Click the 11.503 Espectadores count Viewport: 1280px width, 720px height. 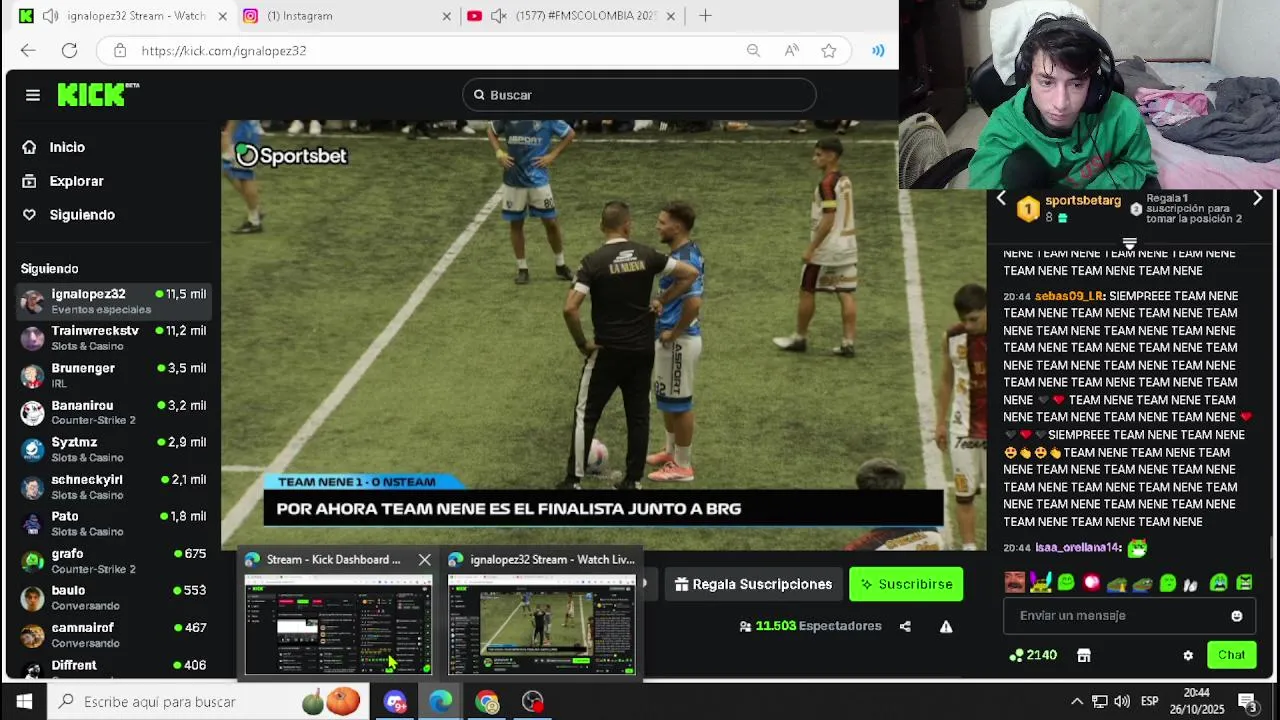(810, 626)
